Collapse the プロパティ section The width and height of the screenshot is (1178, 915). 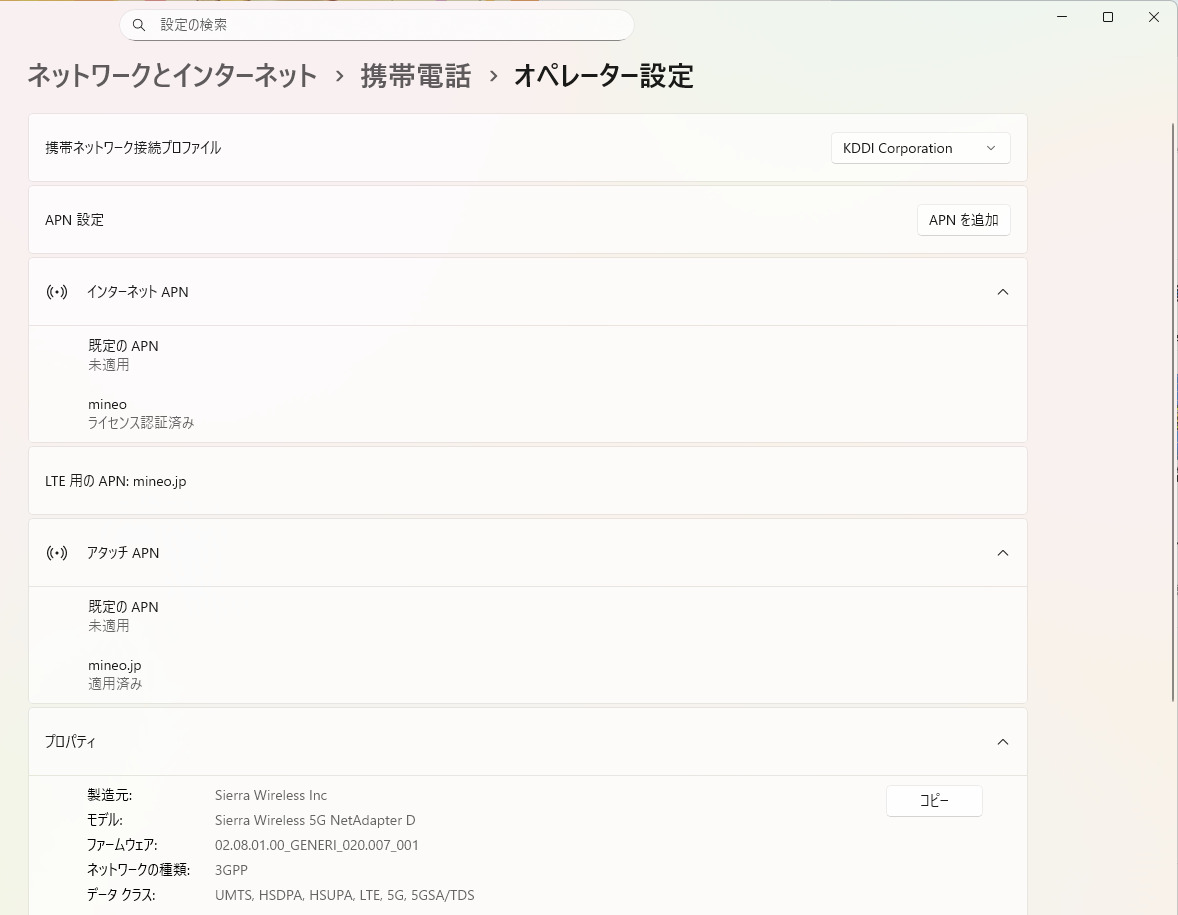point(1003,742)
